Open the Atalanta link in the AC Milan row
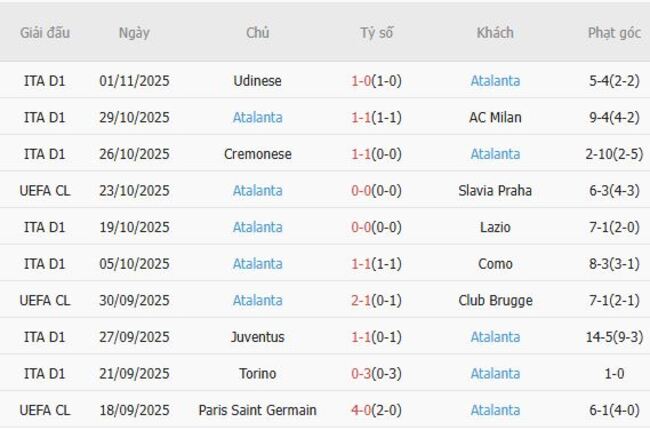650x430 pixels. 257,117
